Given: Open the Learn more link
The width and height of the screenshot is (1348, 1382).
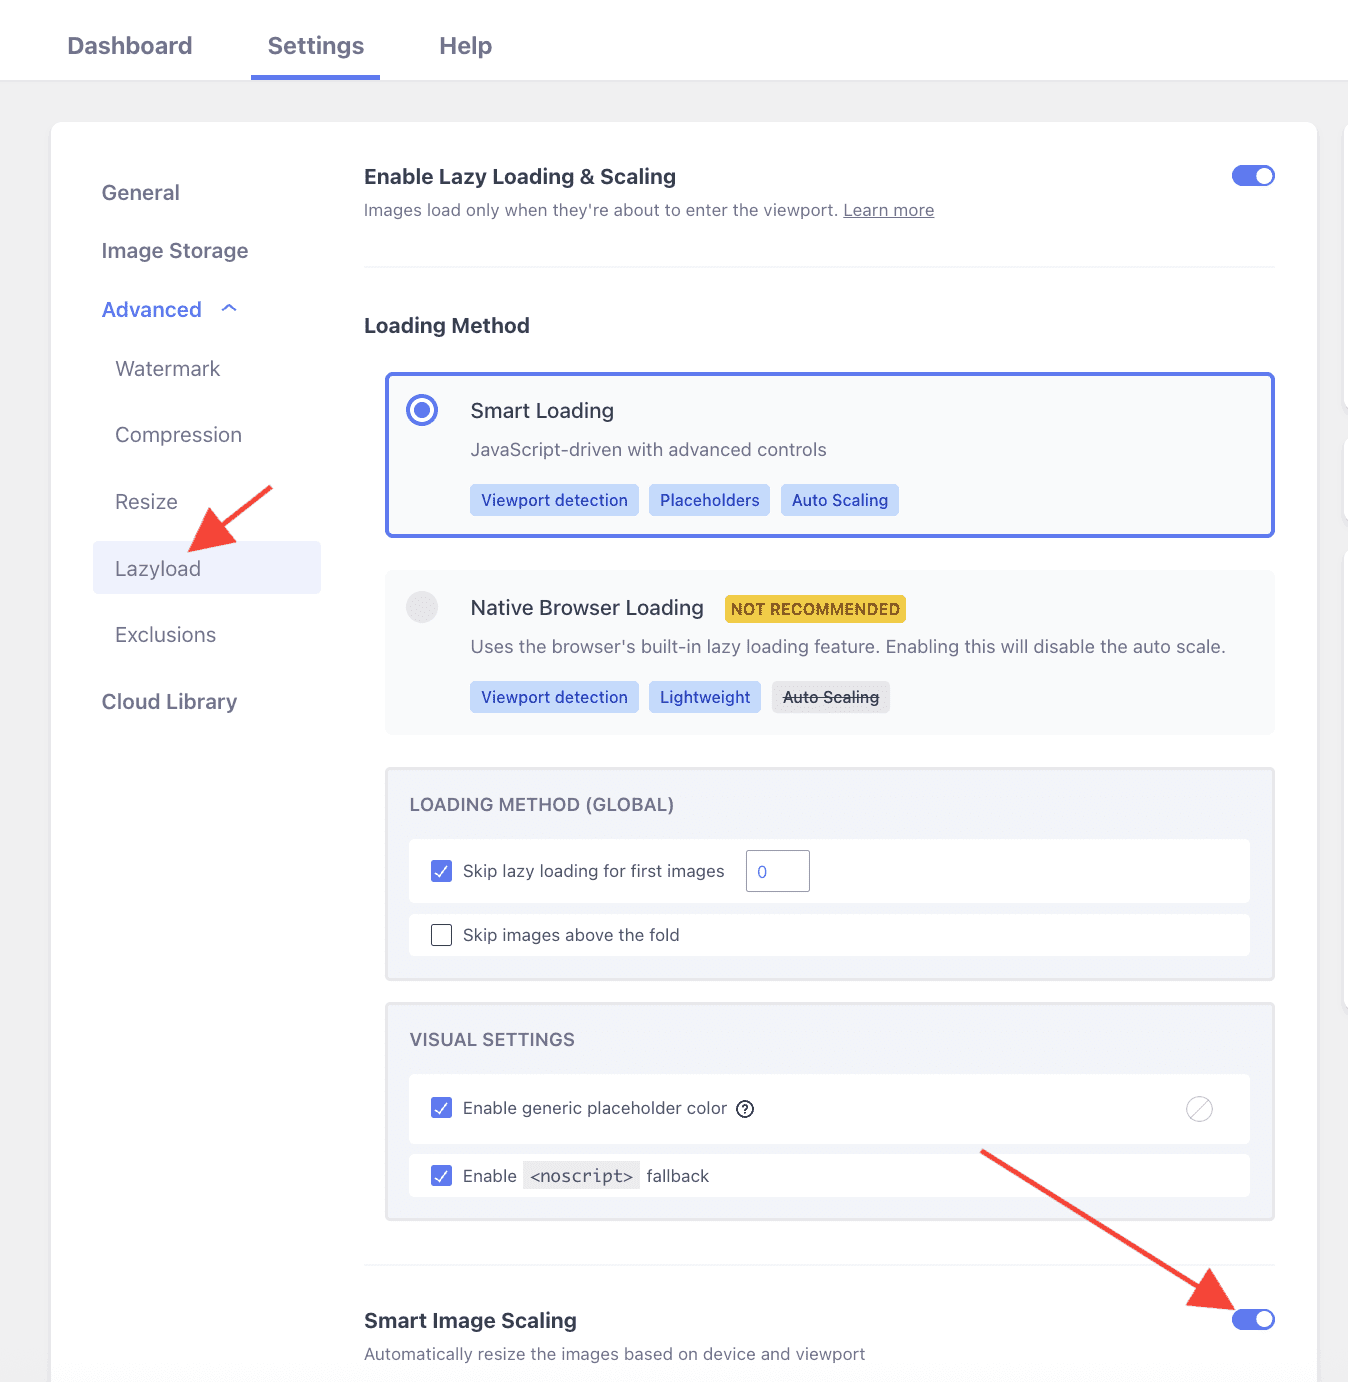Looking at the screenshot, I should (x=888, y=210).
